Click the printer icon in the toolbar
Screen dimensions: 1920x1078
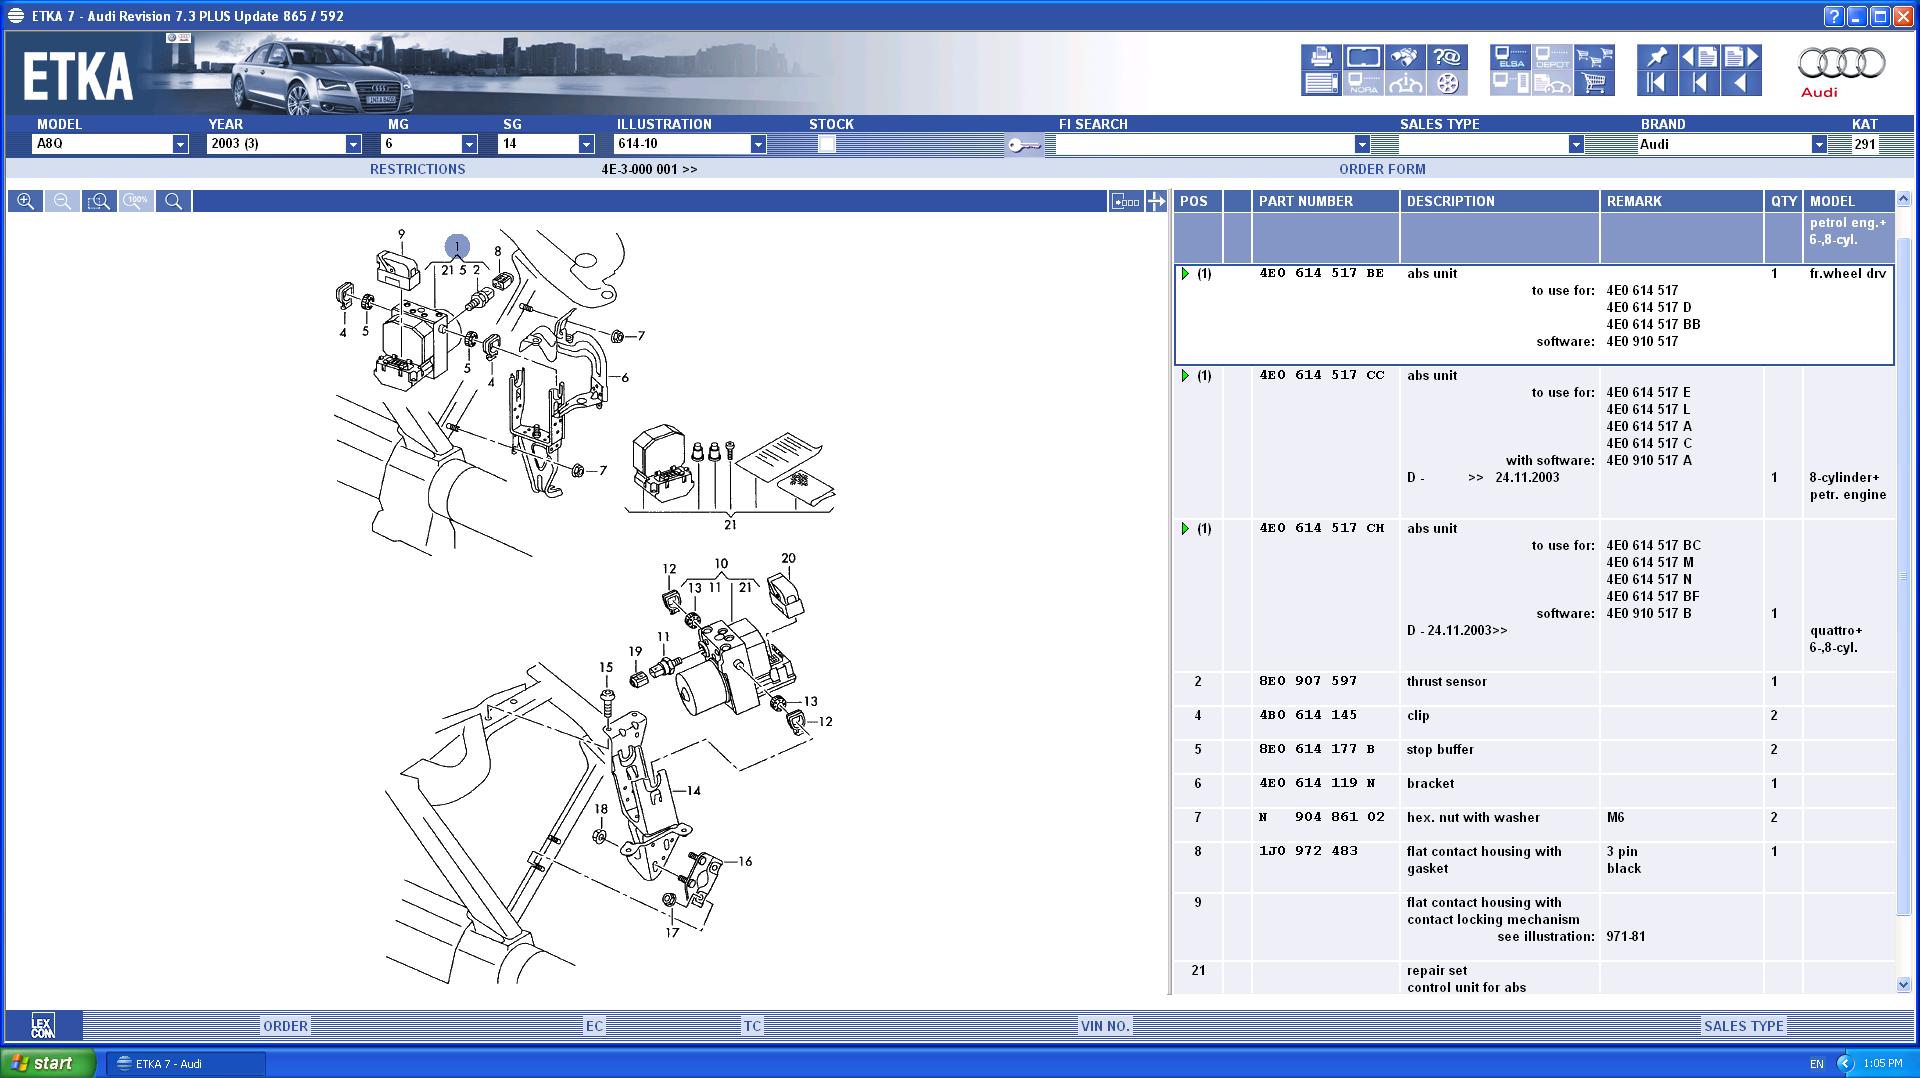pyautogui.click(x=1321, y=57)
